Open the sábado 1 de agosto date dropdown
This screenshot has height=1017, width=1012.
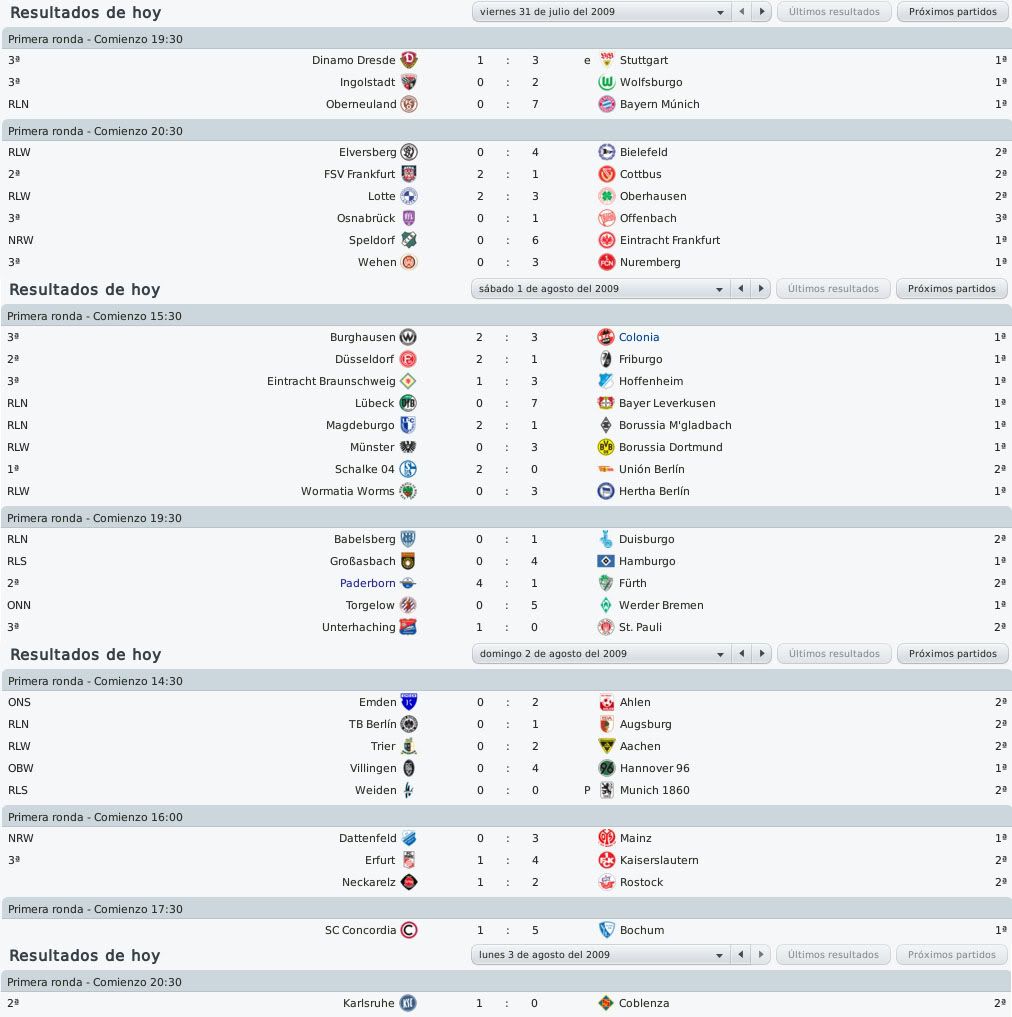point(600,289)
